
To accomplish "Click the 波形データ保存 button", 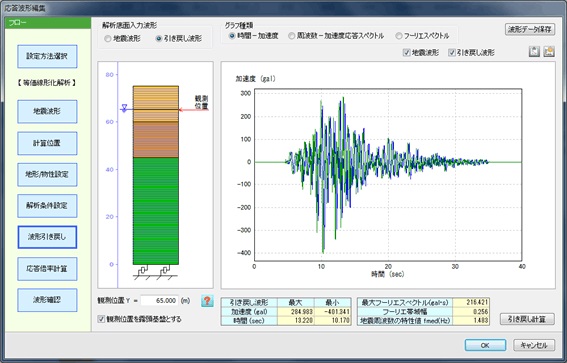I will (x=530, y=30).
